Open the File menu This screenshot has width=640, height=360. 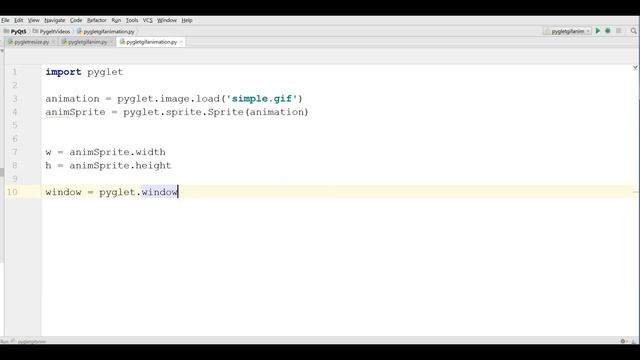tap(5, 20)
